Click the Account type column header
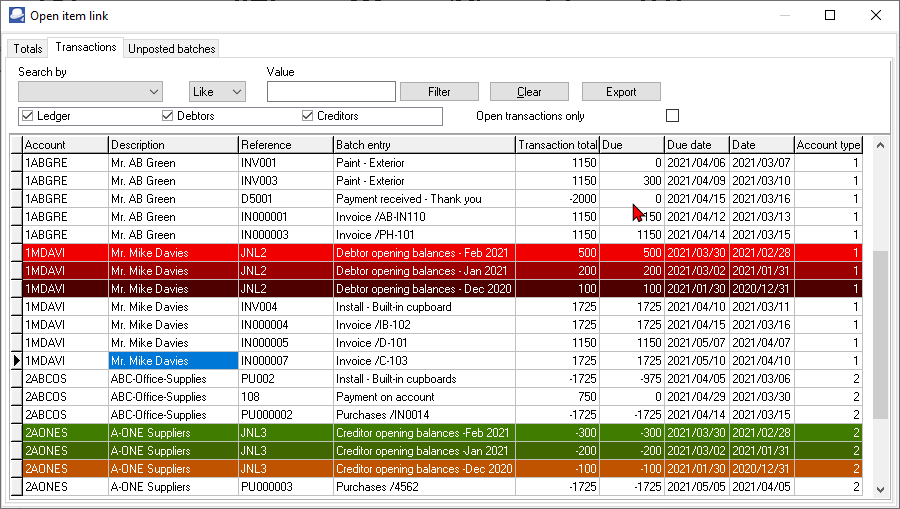 click(828, 145)
